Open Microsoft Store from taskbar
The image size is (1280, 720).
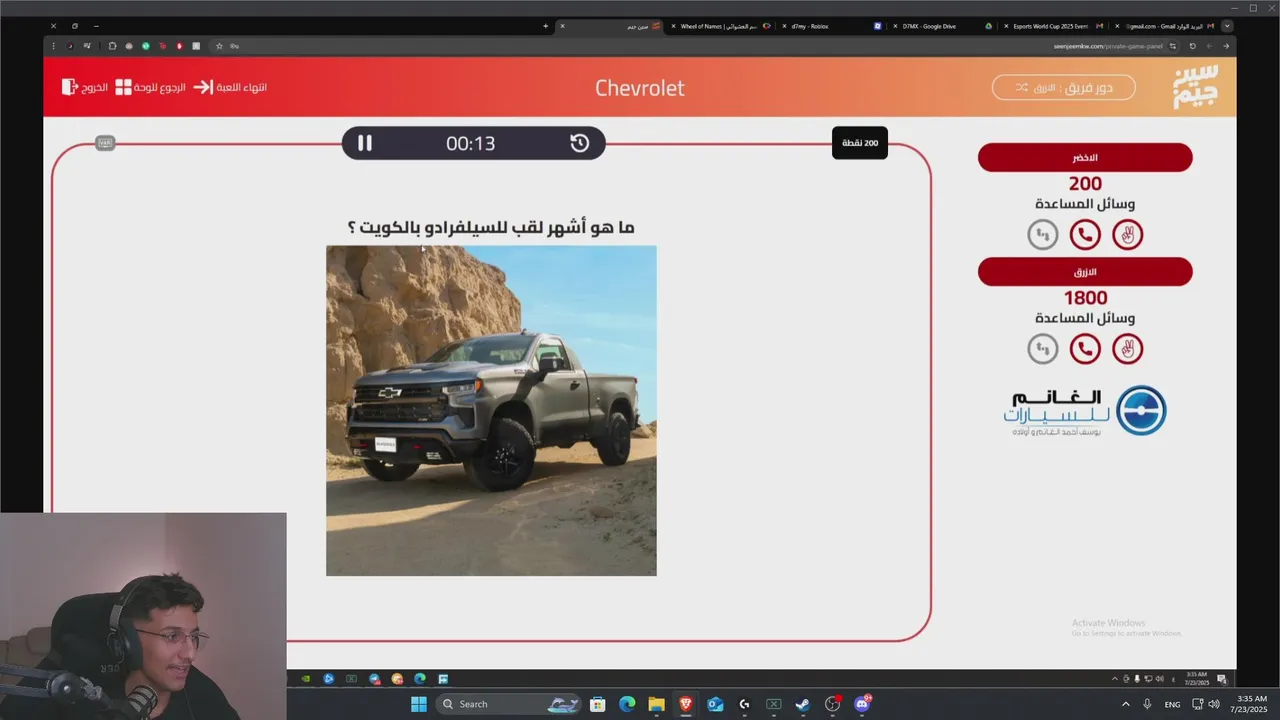click(x=597, y=704)
